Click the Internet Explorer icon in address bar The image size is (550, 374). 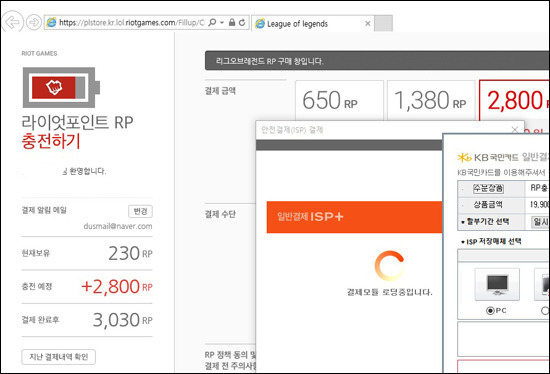51,22
